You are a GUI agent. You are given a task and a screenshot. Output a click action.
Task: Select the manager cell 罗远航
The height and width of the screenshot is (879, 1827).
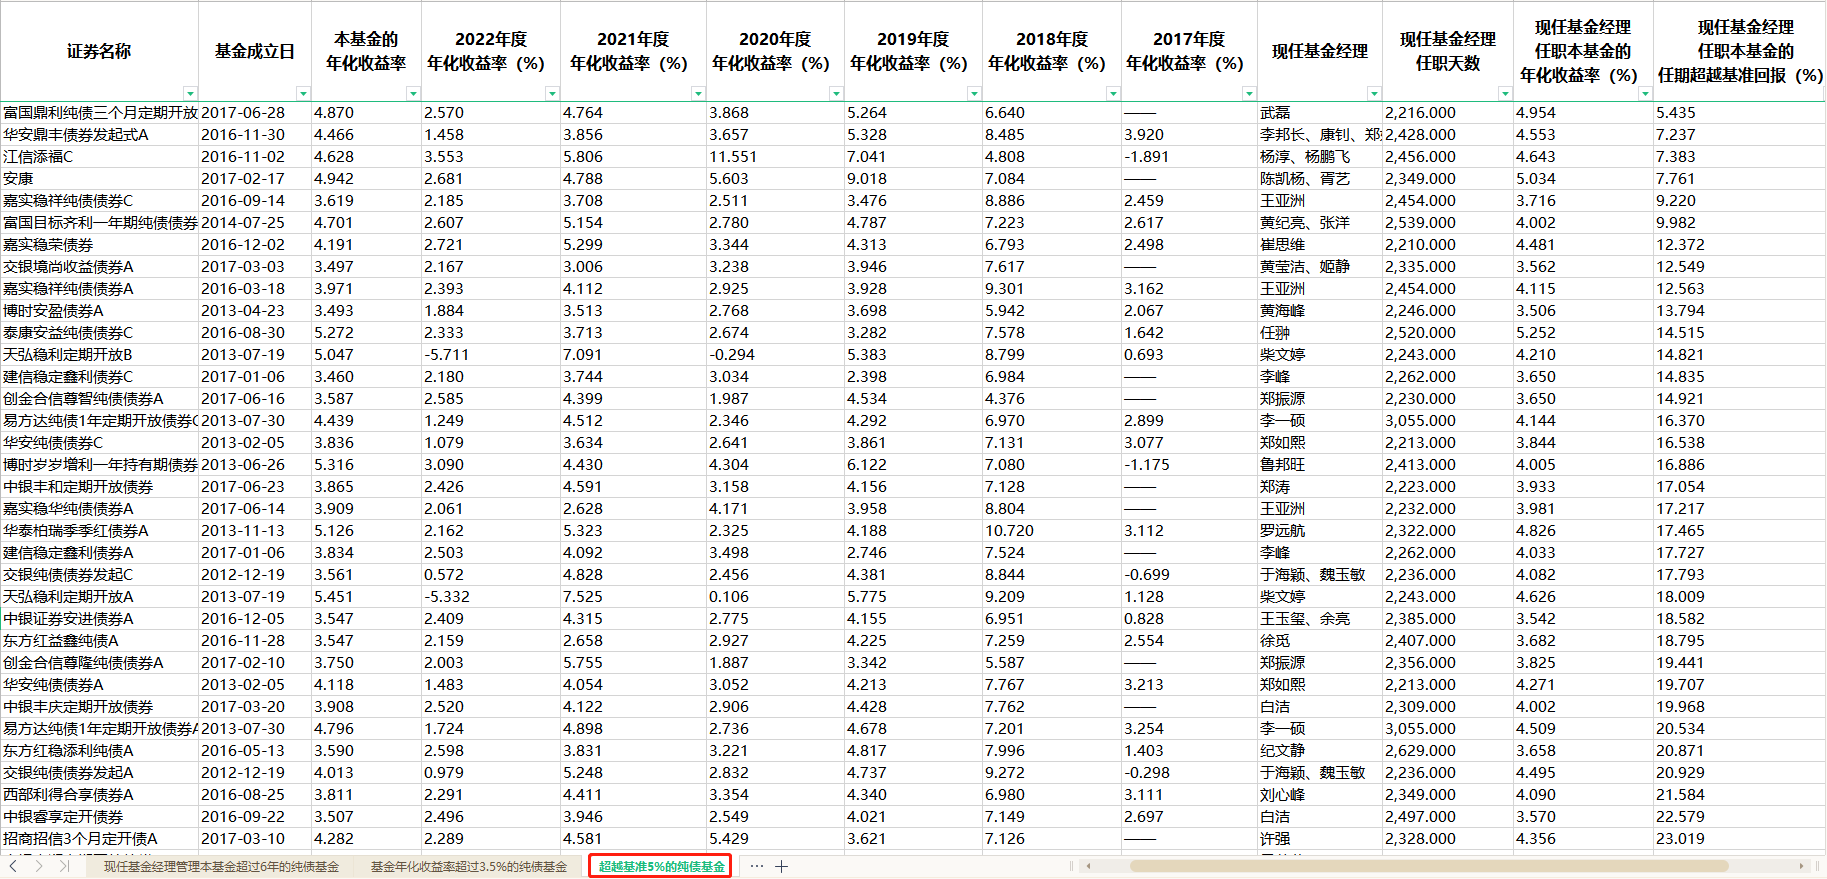tap(1320, 531)
